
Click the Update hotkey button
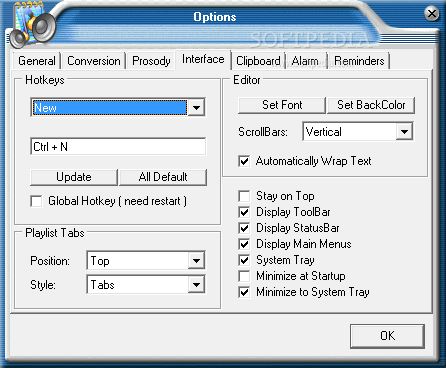point(74,177)
